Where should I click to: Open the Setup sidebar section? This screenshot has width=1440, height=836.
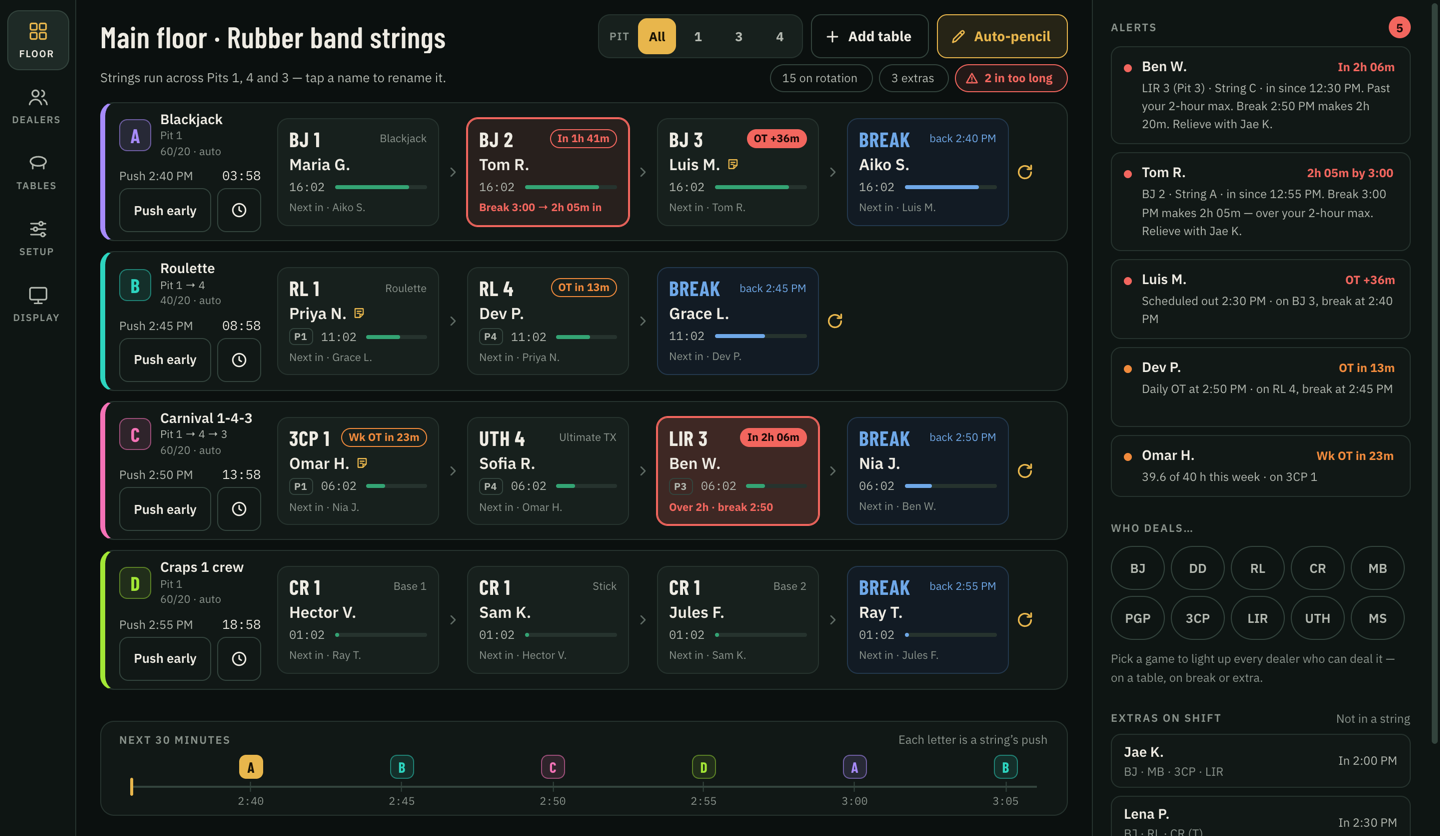pyautogui.click(x=37, y=238)
